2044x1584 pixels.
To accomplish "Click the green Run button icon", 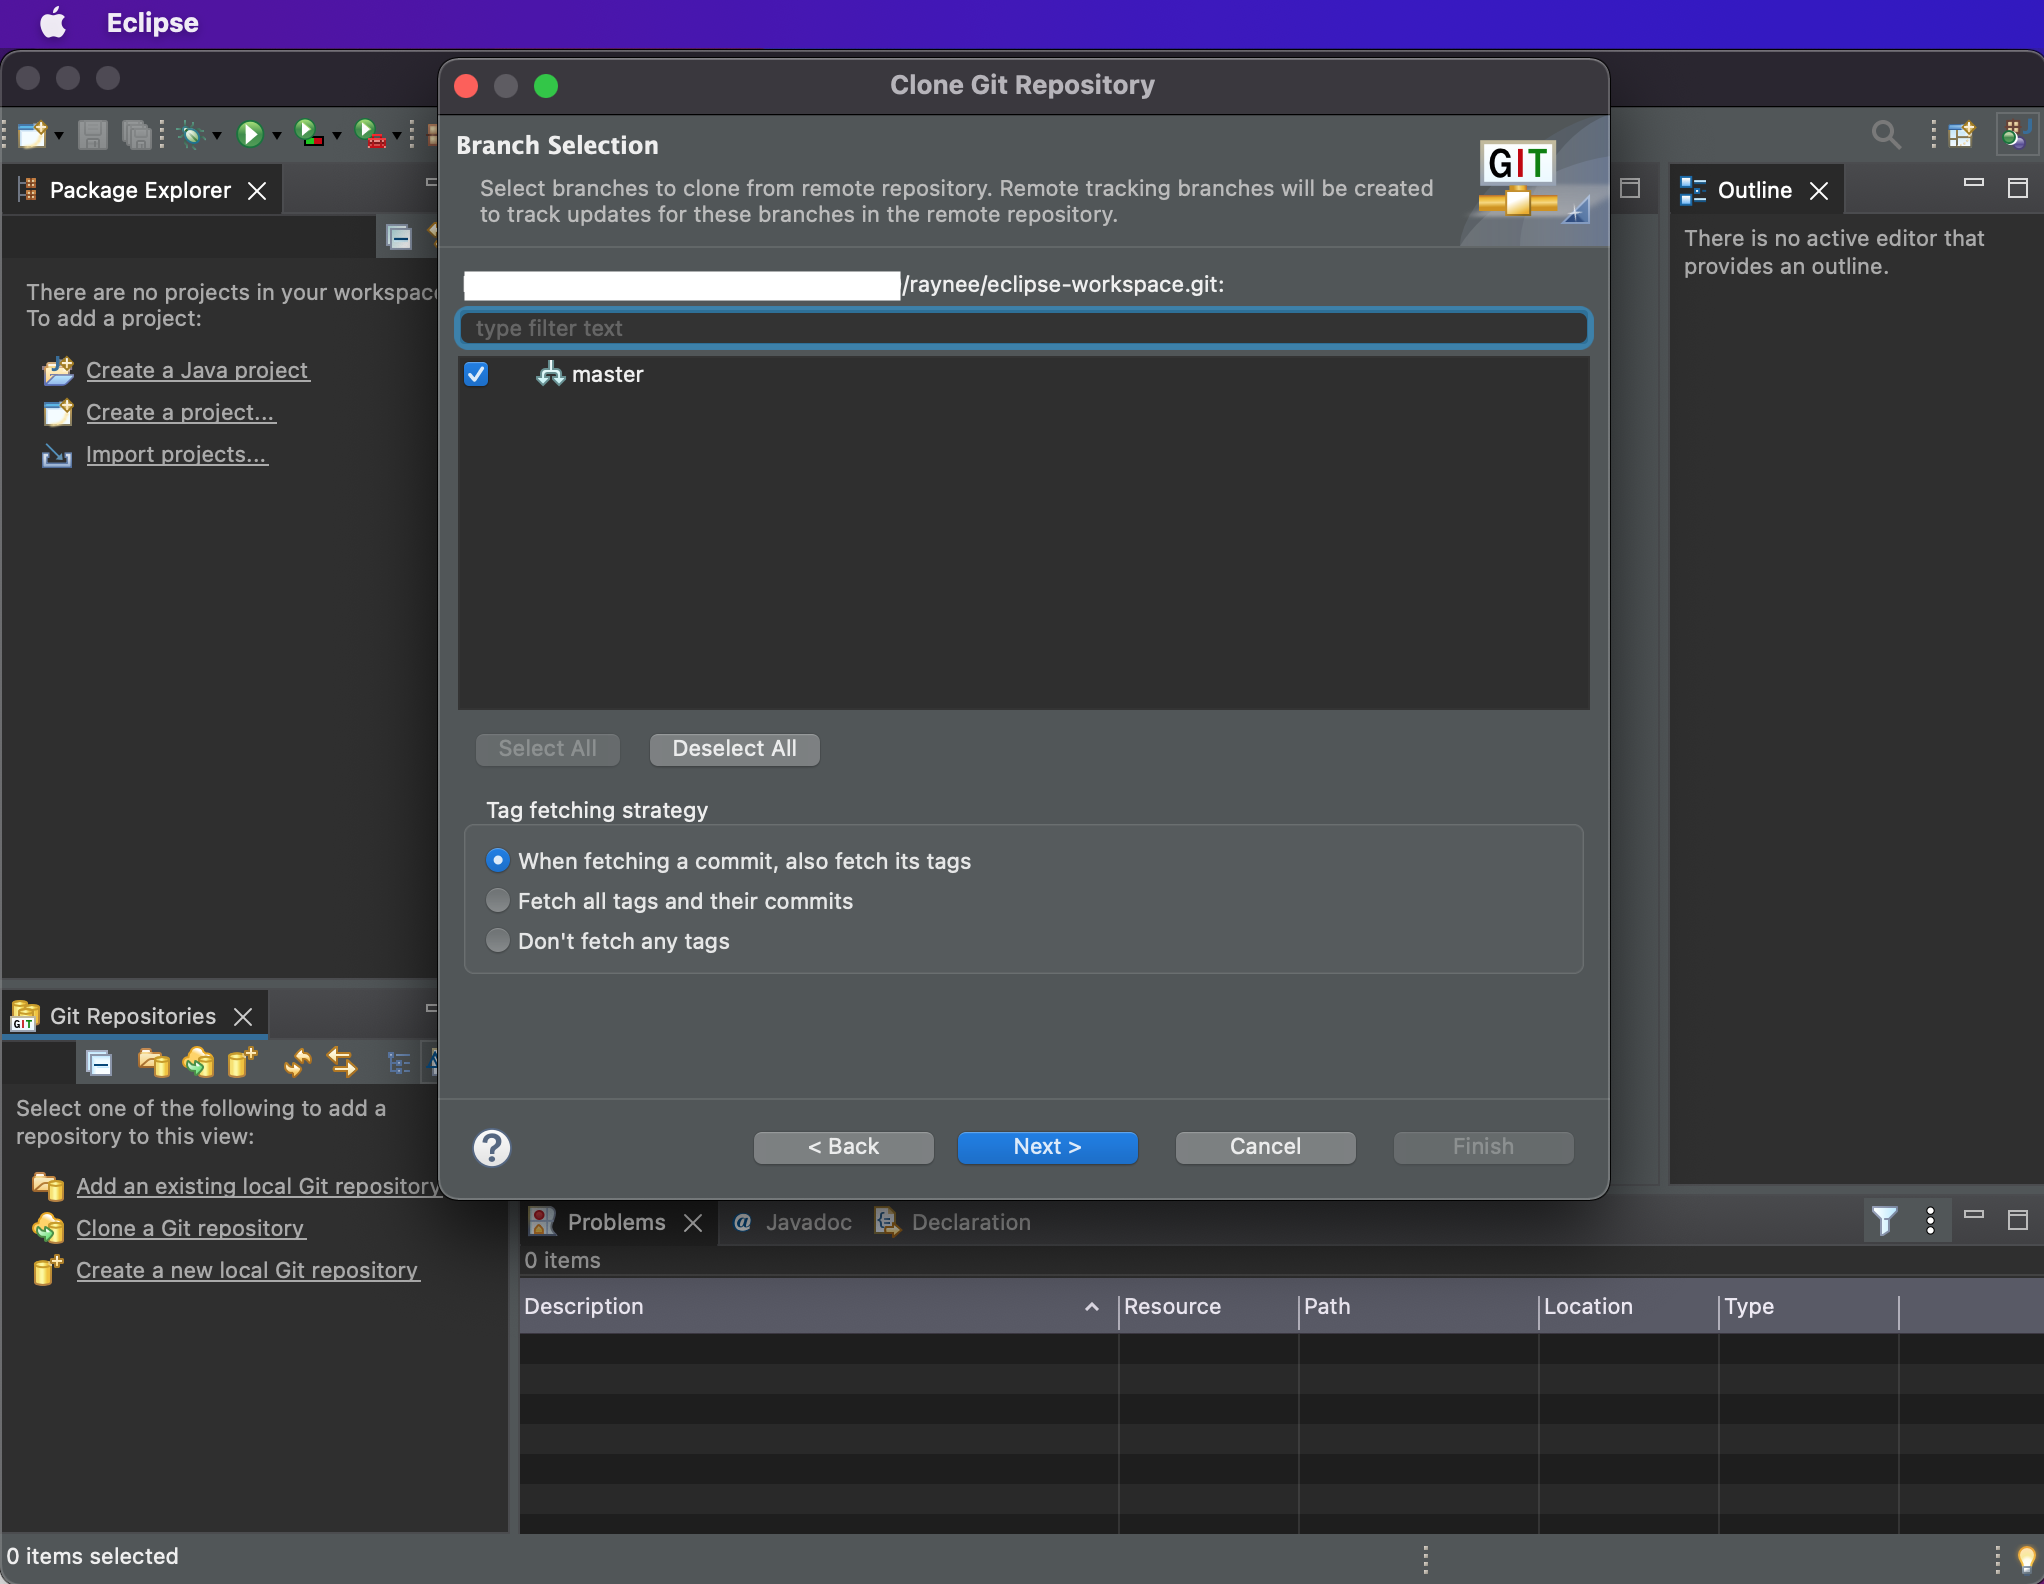I will click(249, 134).
